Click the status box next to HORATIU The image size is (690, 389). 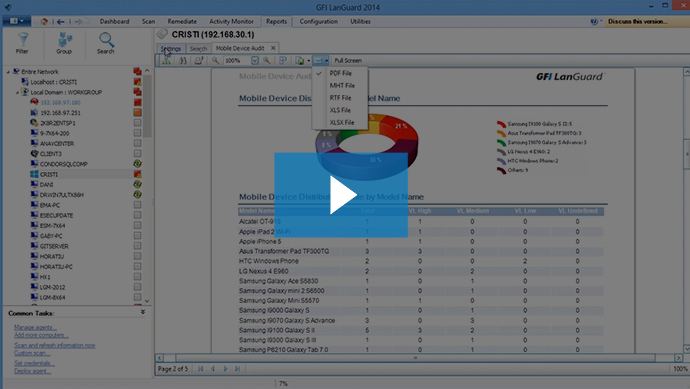138,256
